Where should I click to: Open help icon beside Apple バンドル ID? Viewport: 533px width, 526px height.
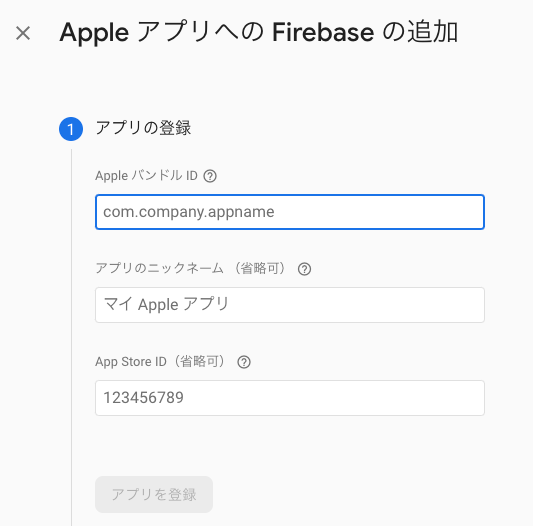(210, 176)
